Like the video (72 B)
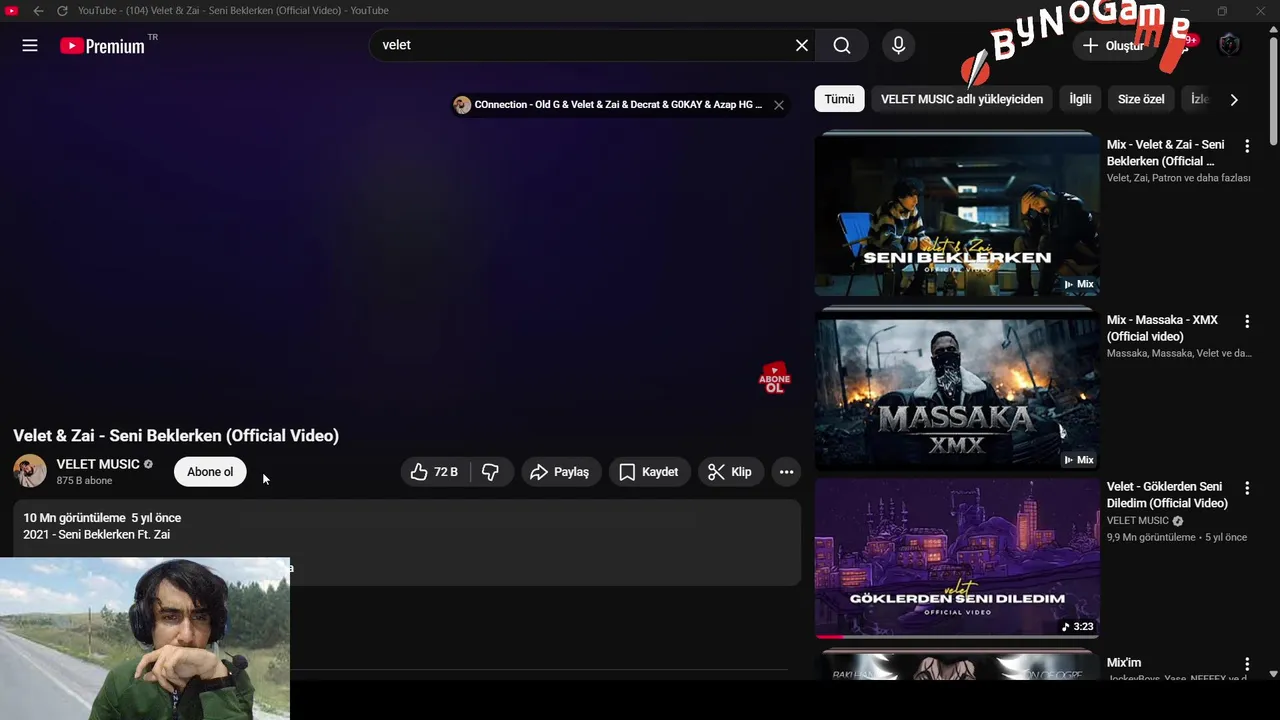The width and height of the screenshot is (1280, 720). coord(435,472)
